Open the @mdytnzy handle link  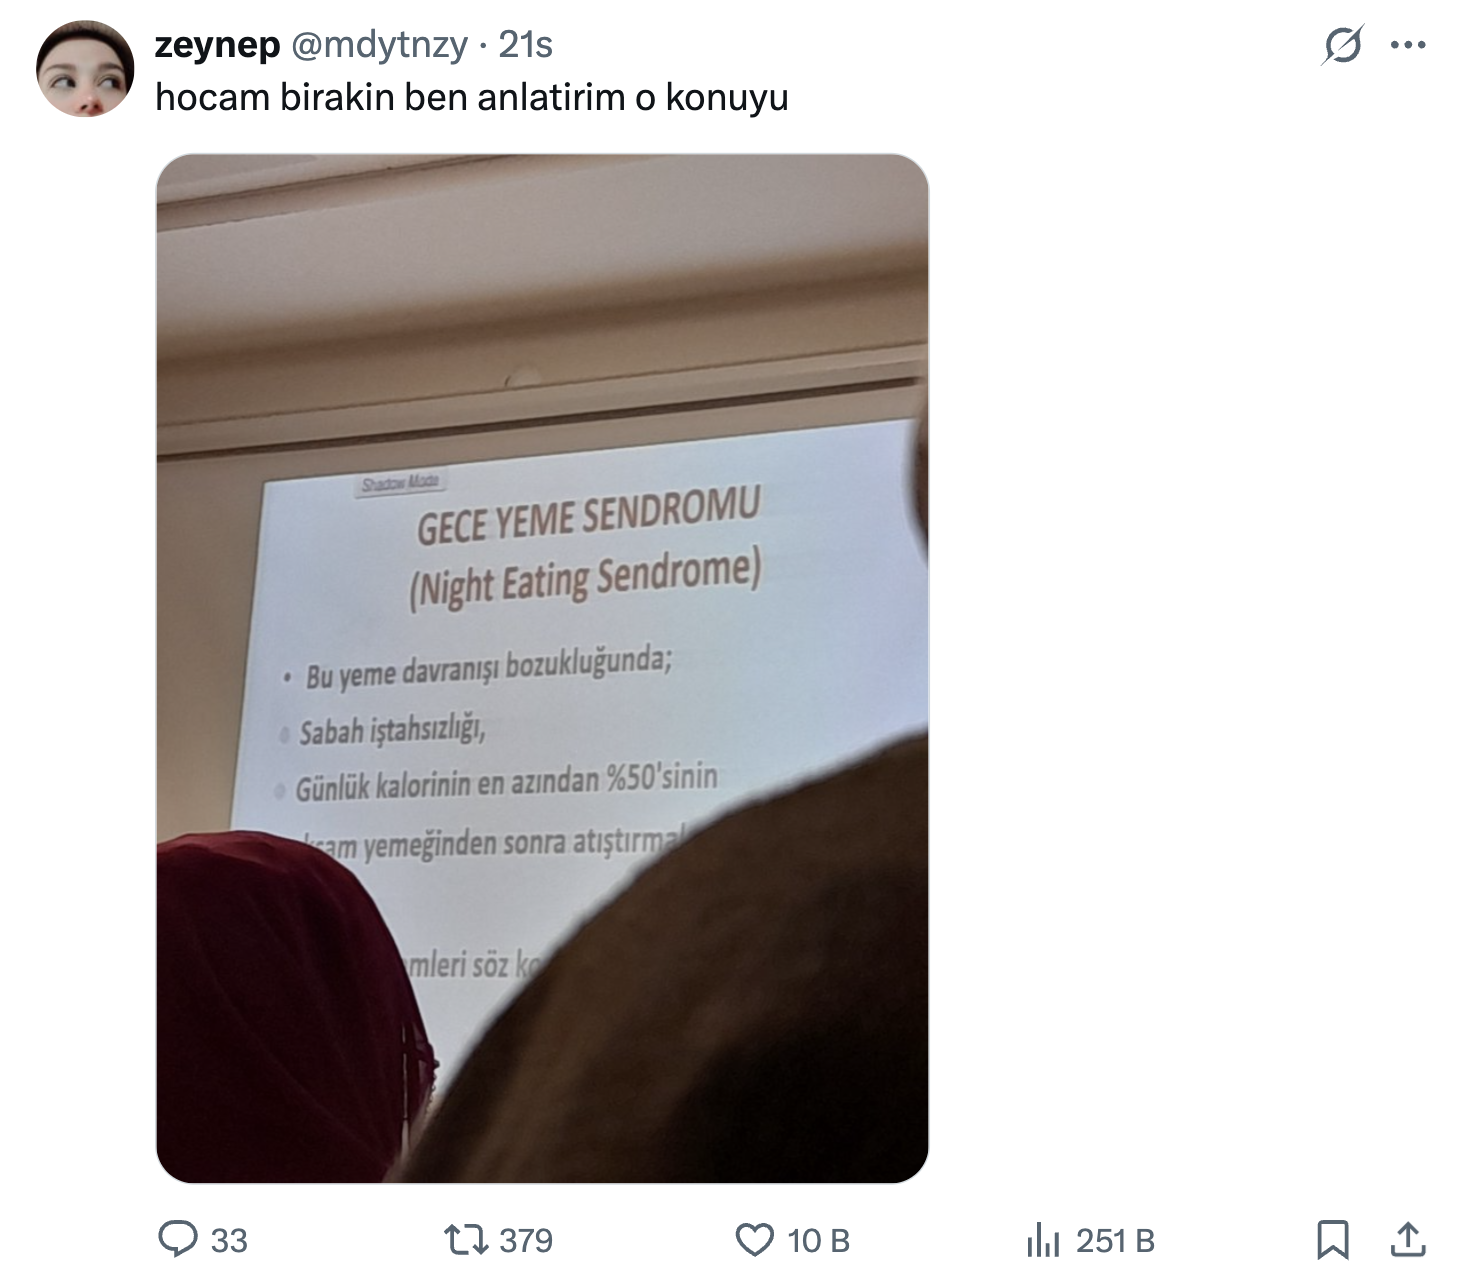click(x=379, y=45)
